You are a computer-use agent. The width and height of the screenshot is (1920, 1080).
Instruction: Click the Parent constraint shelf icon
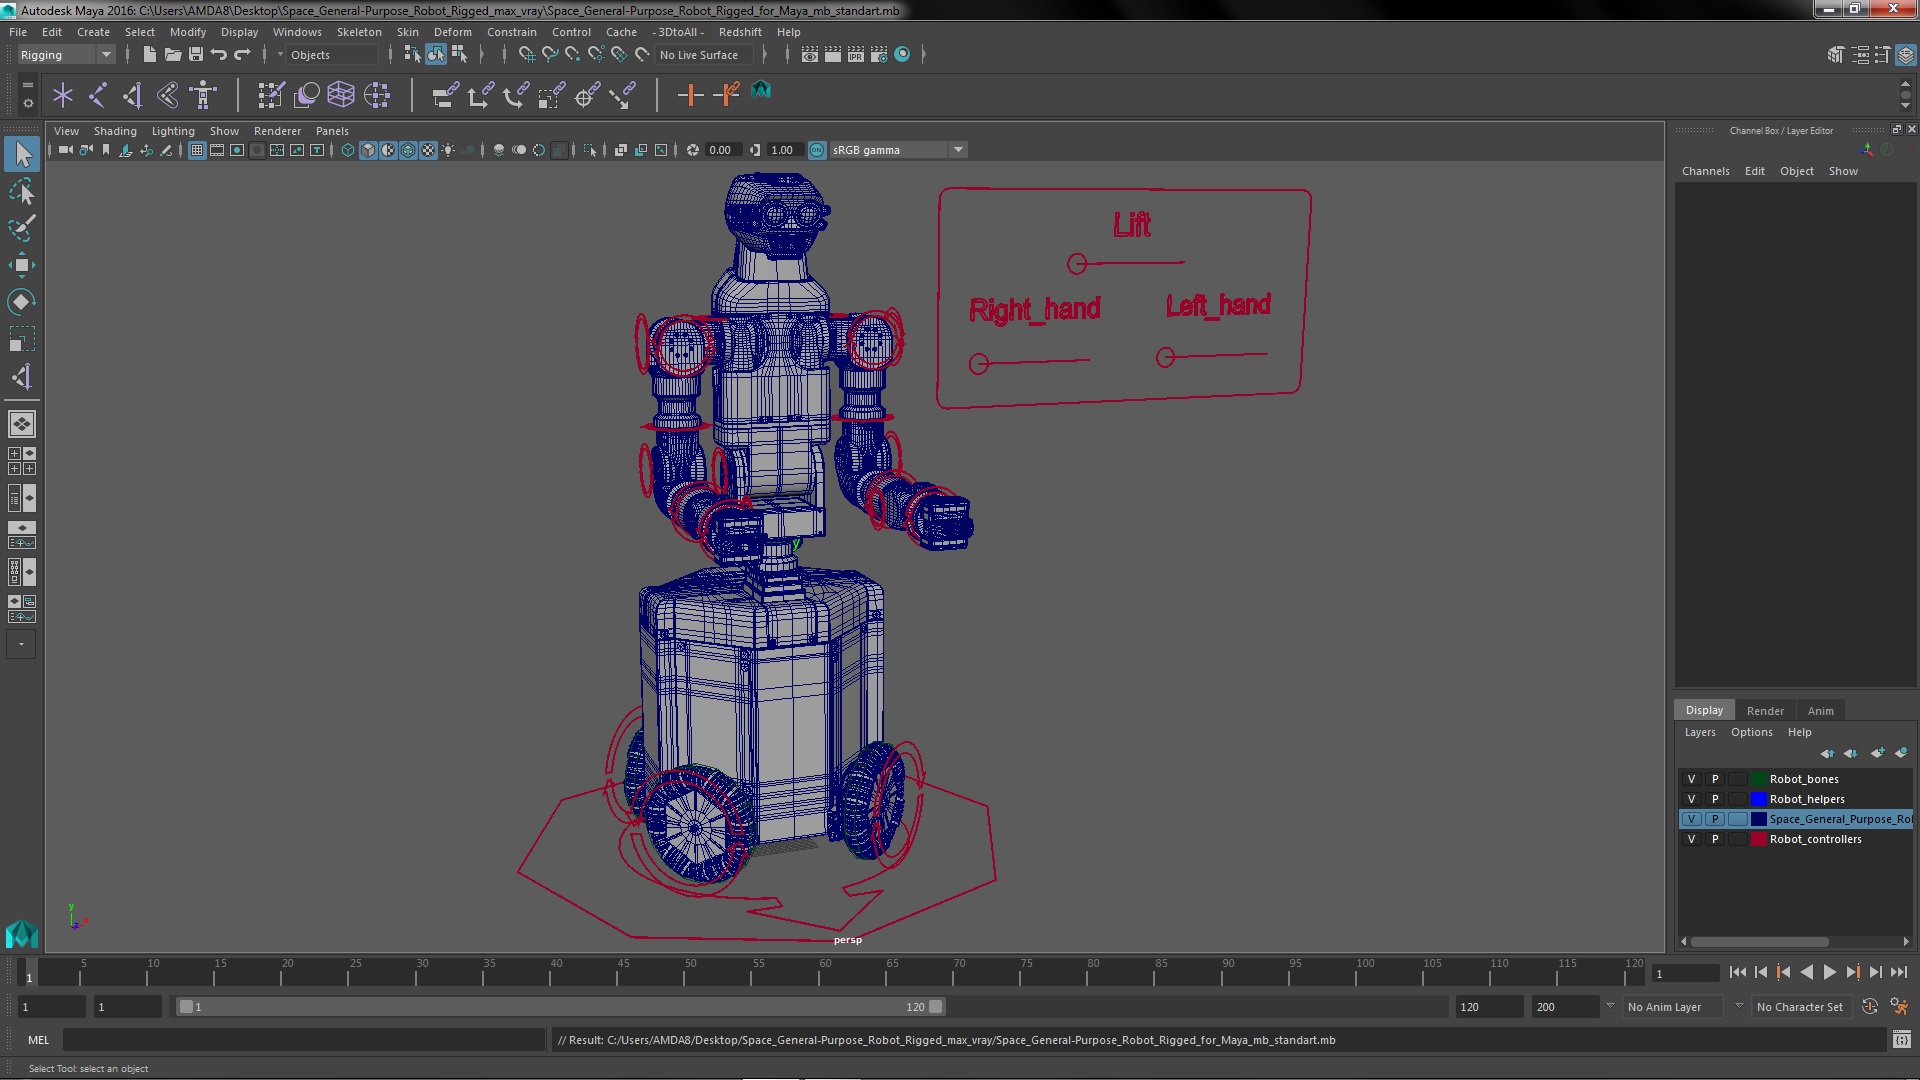point(445,95)
